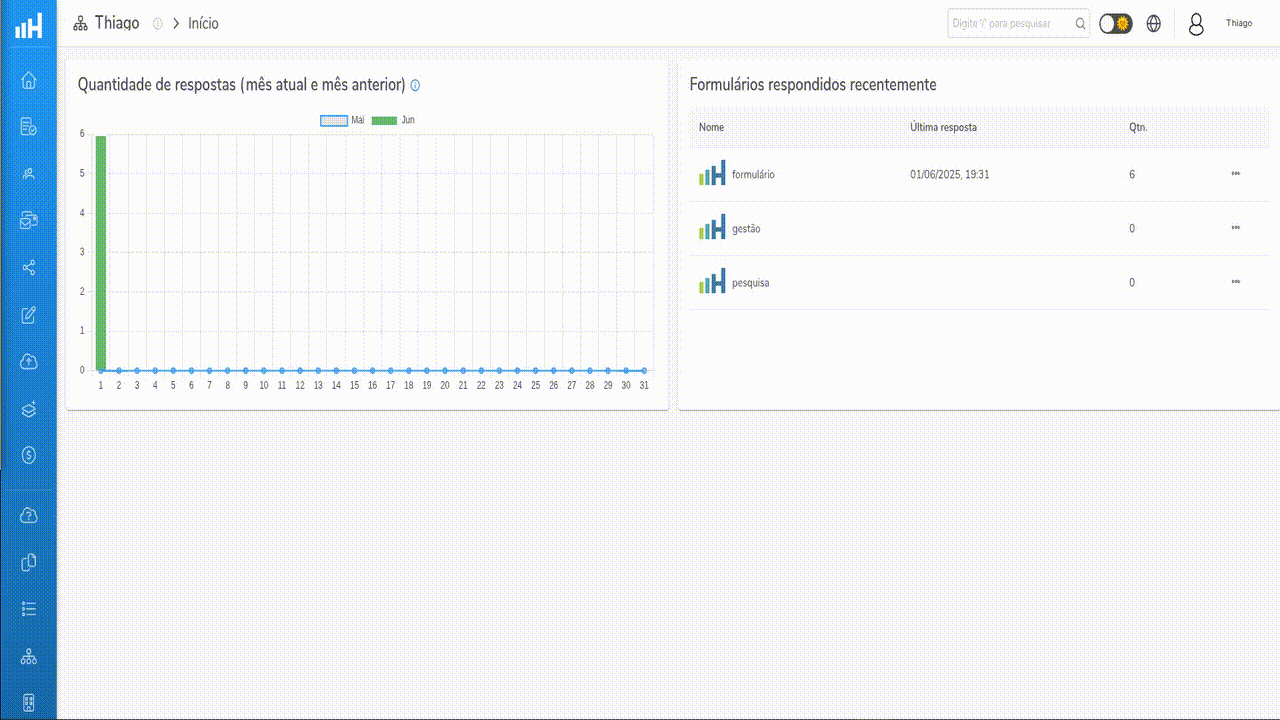Click the green June bar on day 1
Image resolution: width=1280 pixels, height=720 pixels.
101,253
